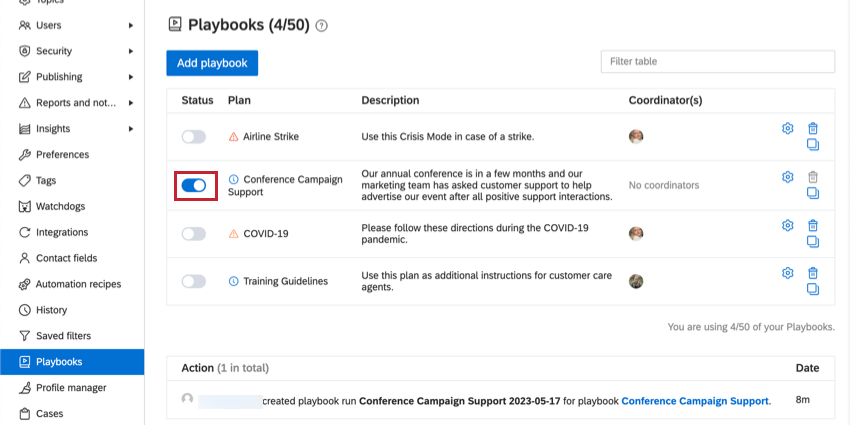Viewport: 850px width, 425px height.
Task: Delete the Airline Strike playbook via trash icon
Action: click(x=813, y=128)
